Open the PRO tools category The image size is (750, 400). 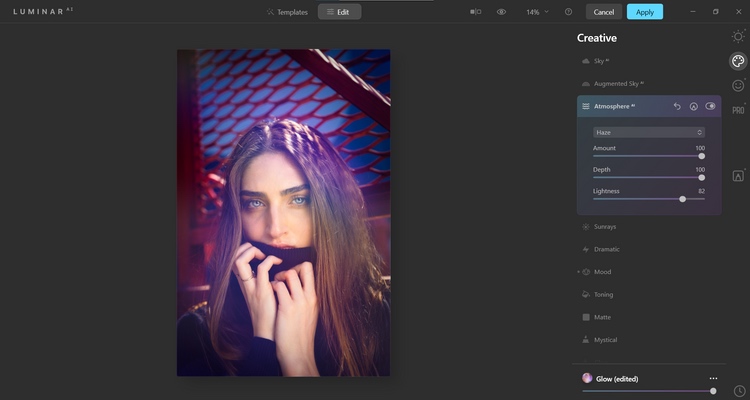click(738, 110)
